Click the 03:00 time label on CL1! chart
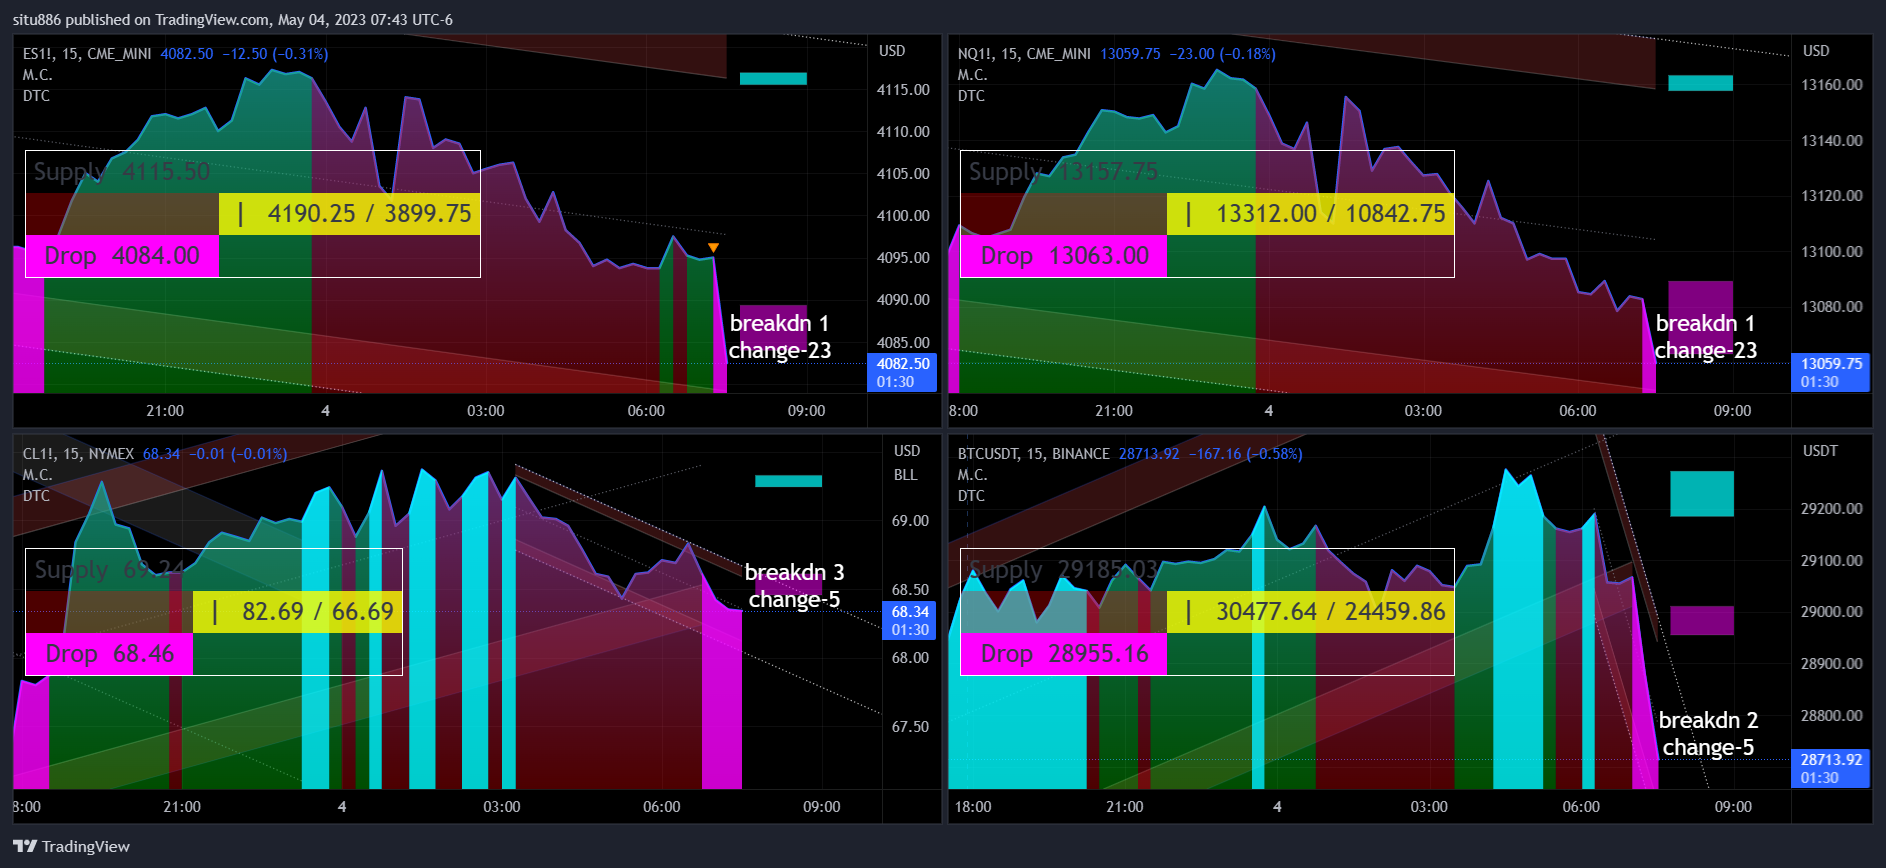Screen dimensions: 1886x868 coord(502,807)
